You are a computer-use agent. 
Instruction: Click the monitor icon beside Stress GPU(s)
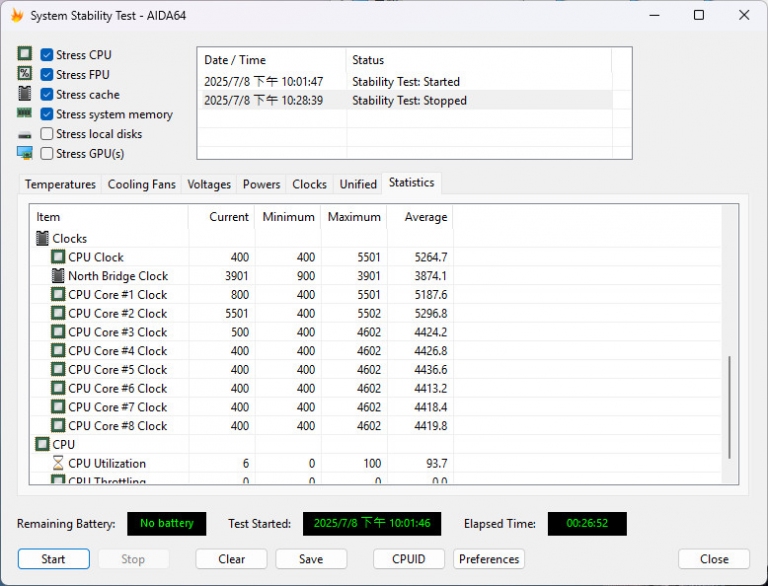(x=24, y=153)
